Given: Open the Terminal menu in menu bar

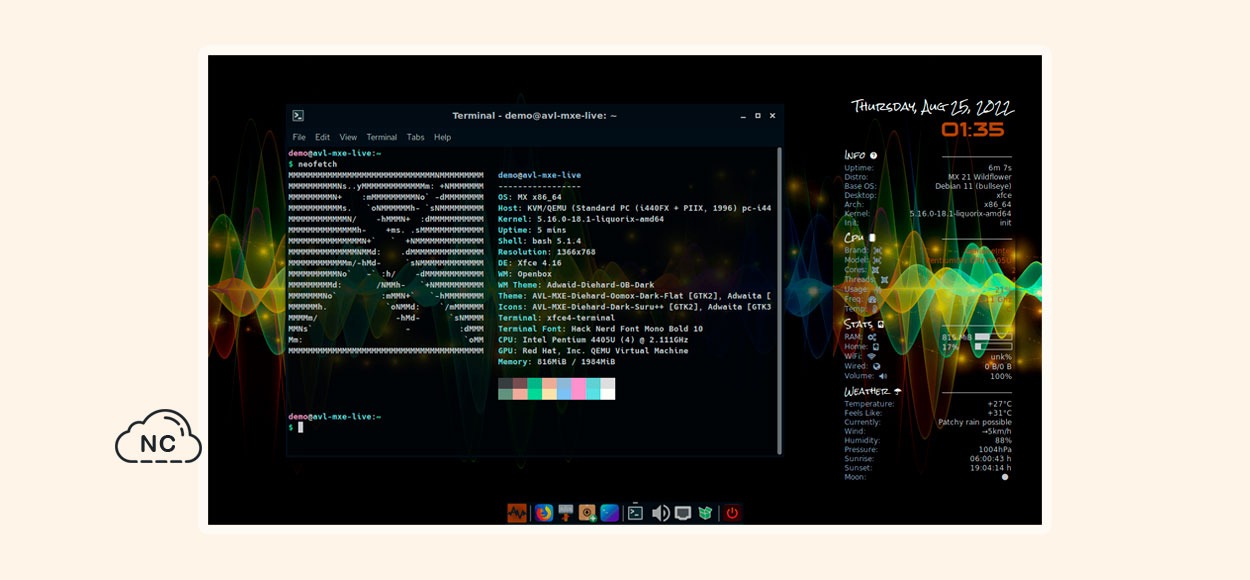Looking at the screenshot, I should 381,137.
